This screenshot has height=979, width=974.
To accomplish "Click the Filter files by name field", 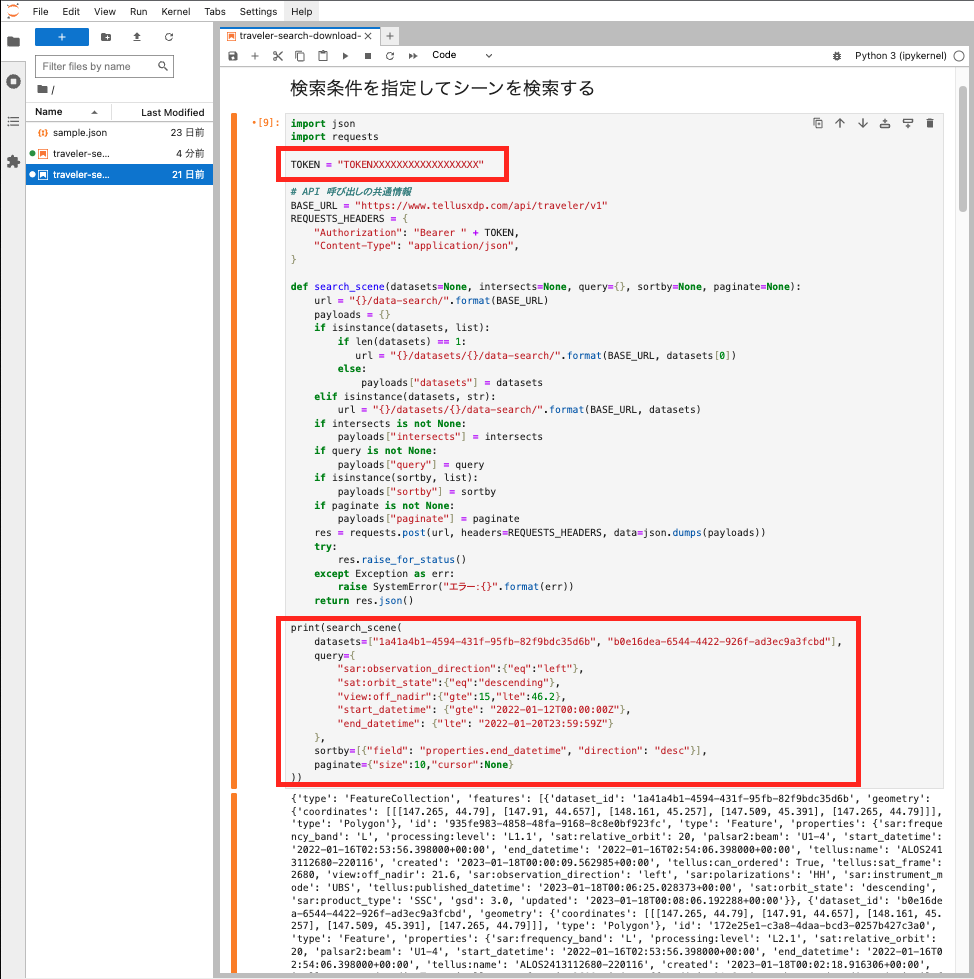I will [x=104, y=66].
